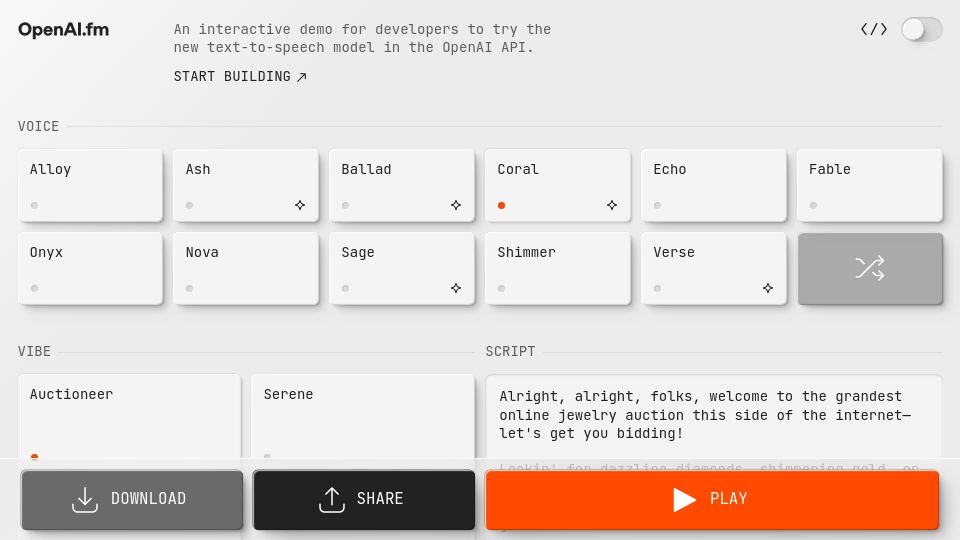The width and height of the screenshot is (960, 540).
Task: Select the Ballad voice
Action: click(x=402, y=186)
